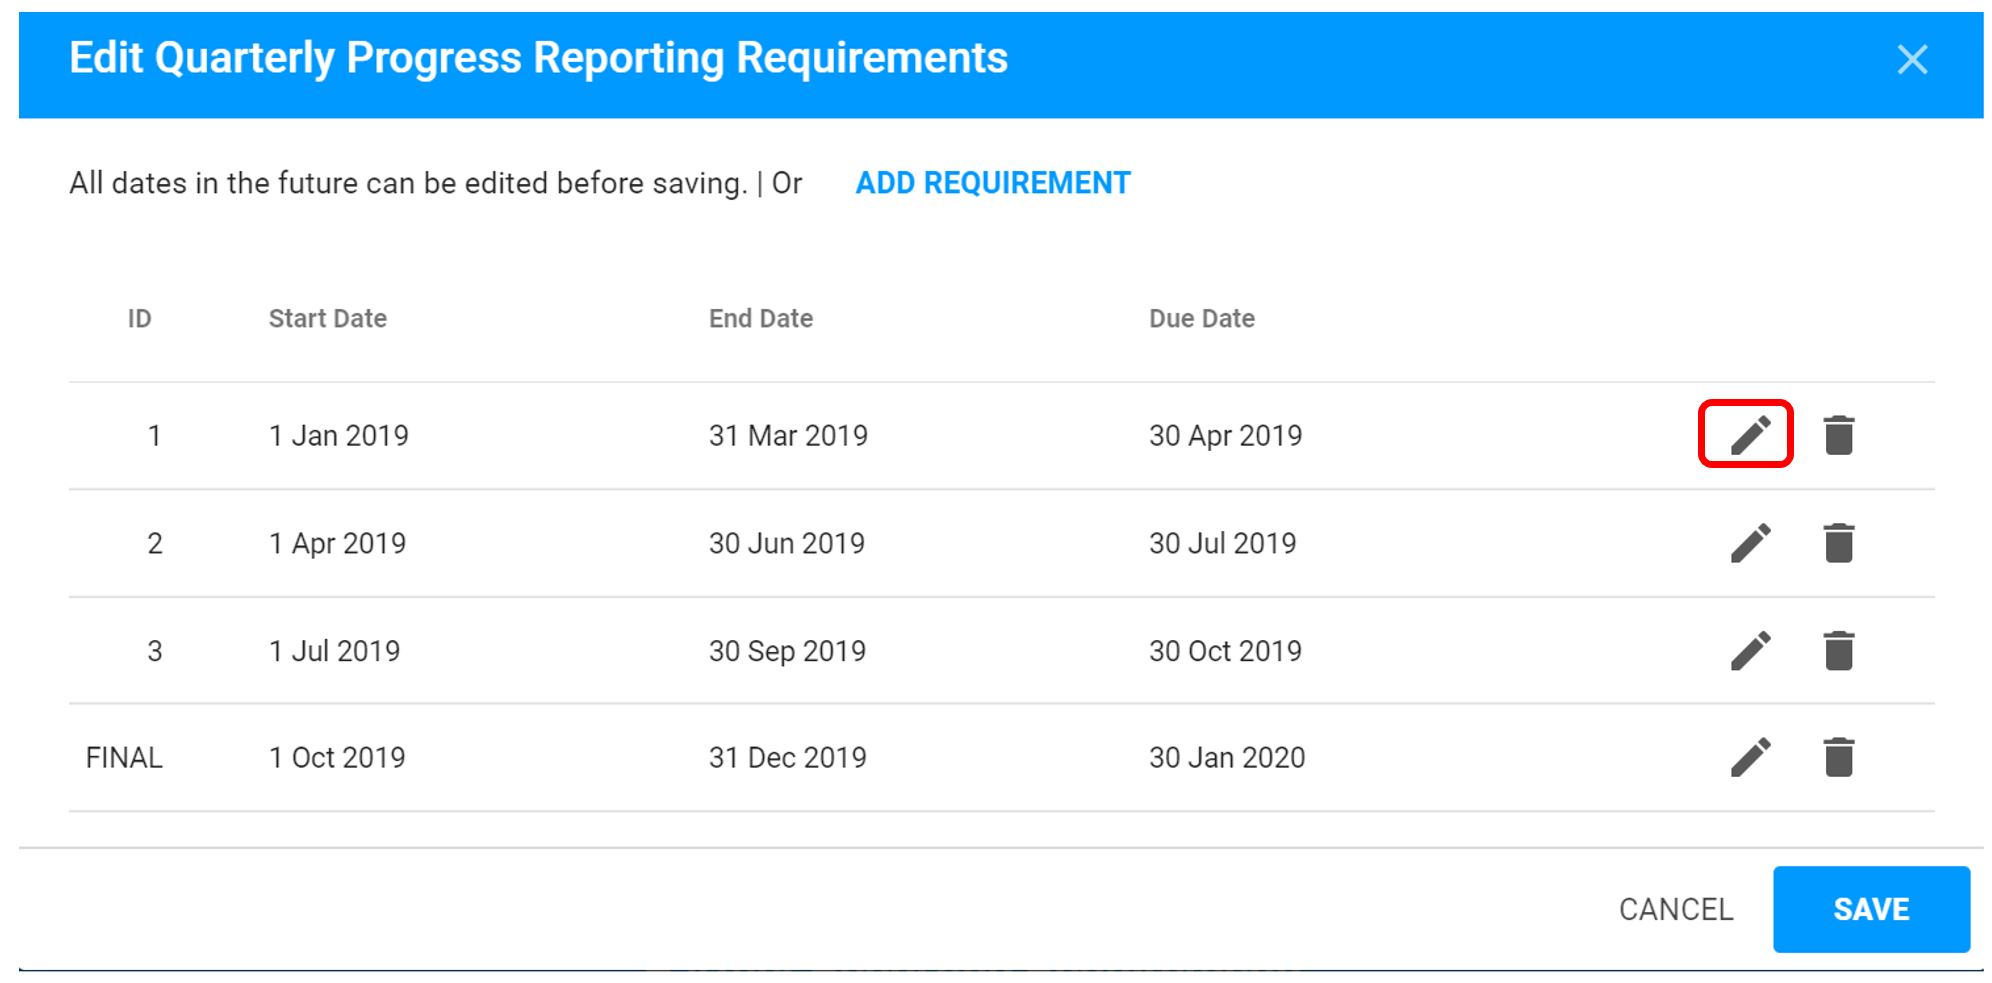Click the Due Date column header
The image size is (1992, 983).
1202,318
